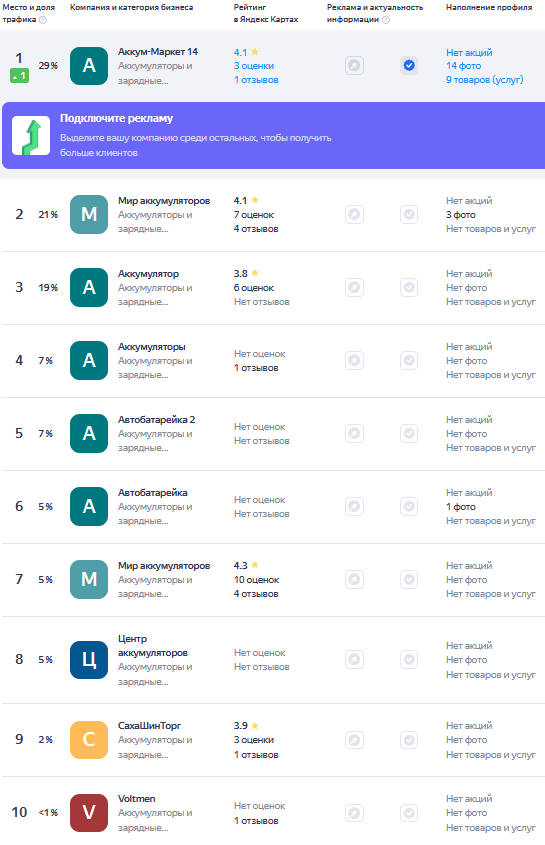Viewport: 545px width, 845px height.
Task: Click the '3 фото' text in rank 2 row
Action: click(x=461, y=214)
